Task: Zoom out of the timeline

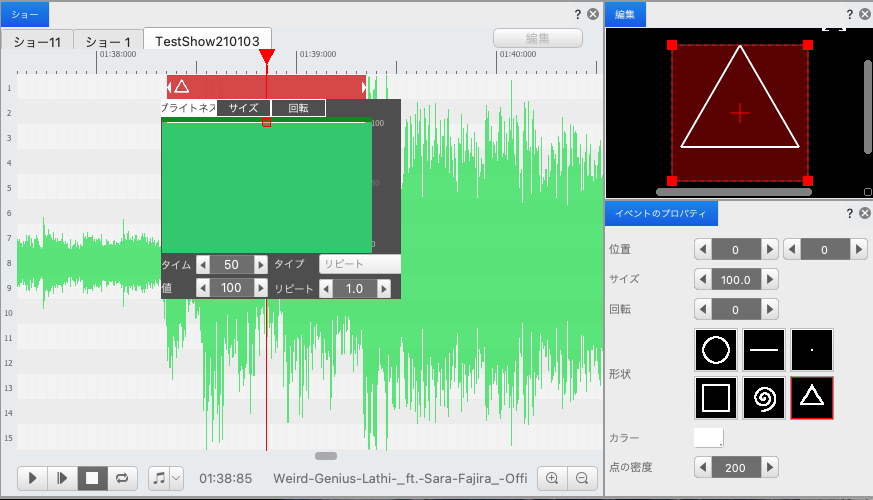Action: point(579,478)
